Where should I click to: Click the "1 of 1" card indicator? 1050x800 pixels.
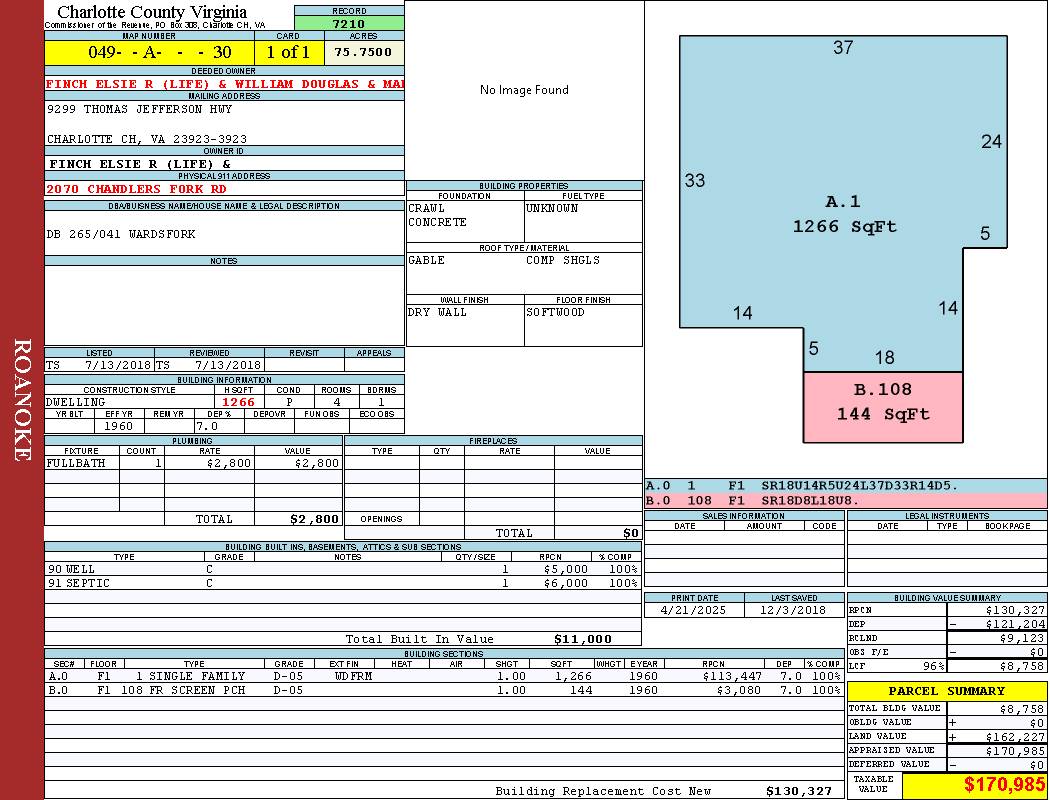pyautogui.click(x=288, y=52)
